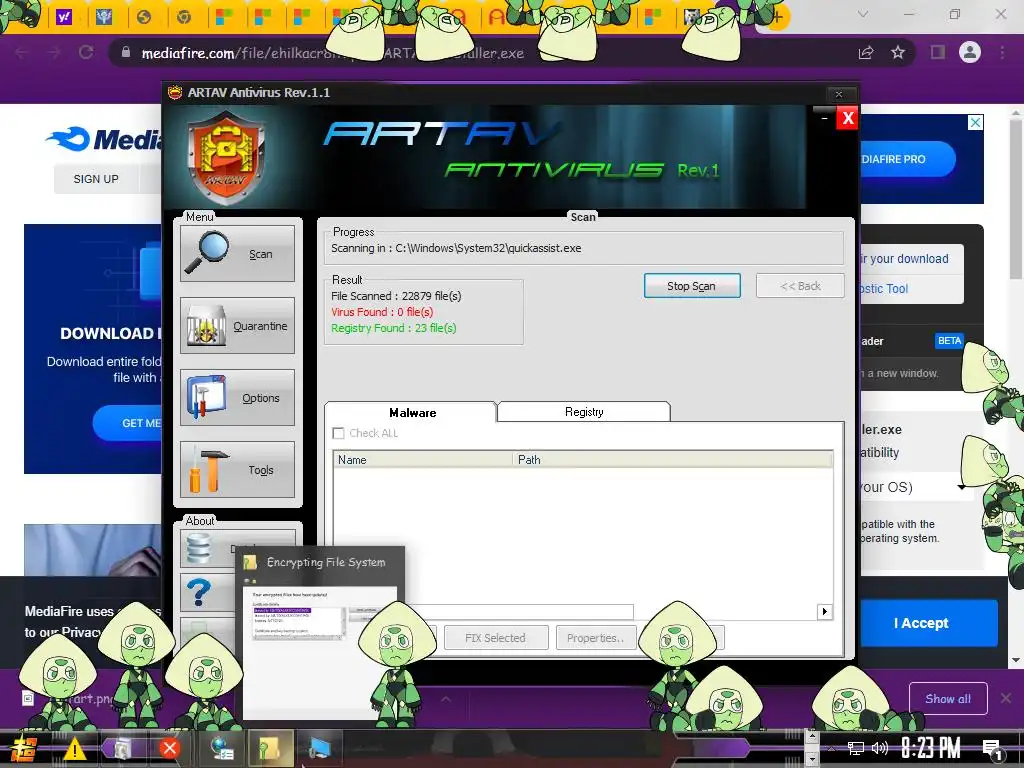This screenshot has width=1024, height=768.
Task: Sort results by Name column header
Action: 423,460
